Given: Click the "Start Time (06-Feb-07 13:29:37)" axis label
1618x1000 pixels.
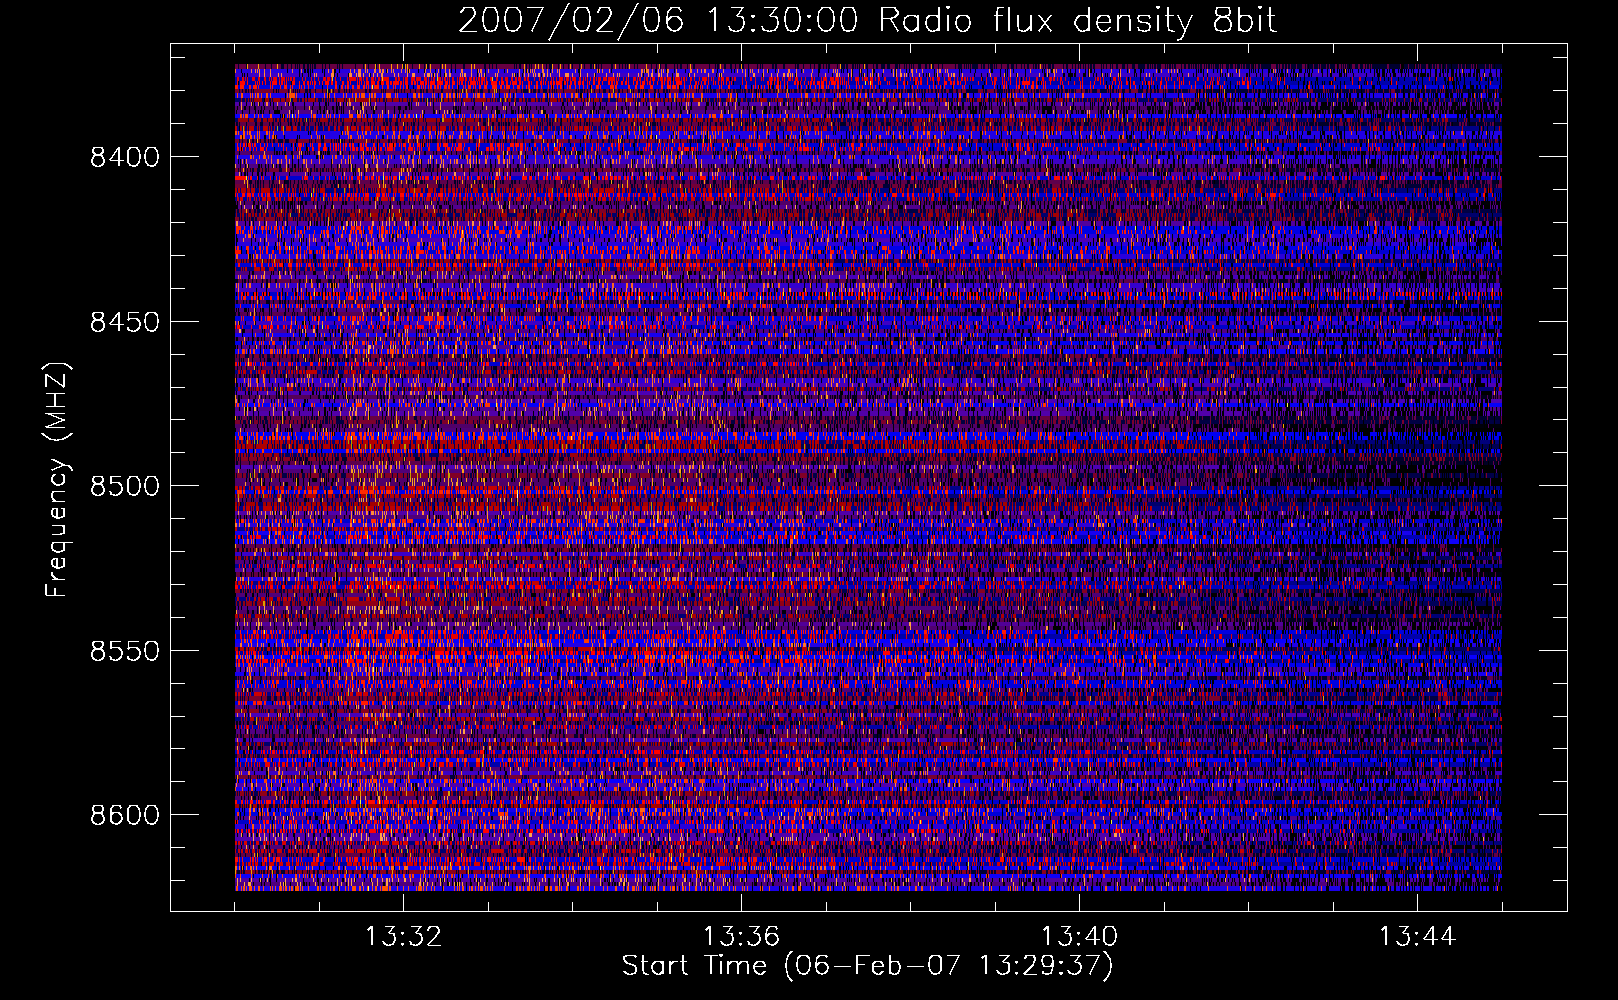Looking at the screenshot, I should [x=867, y=966].
